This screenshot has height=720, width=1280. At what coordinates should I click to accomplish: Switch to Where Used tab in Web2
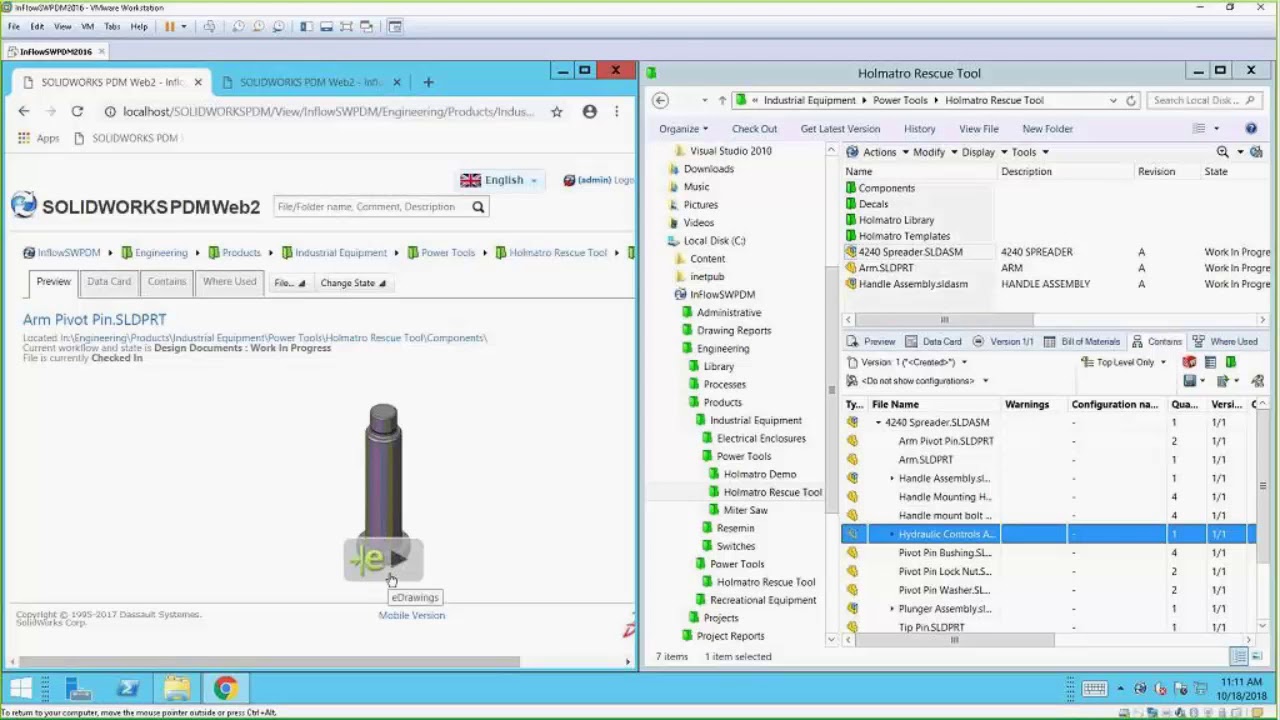(229, 282)
